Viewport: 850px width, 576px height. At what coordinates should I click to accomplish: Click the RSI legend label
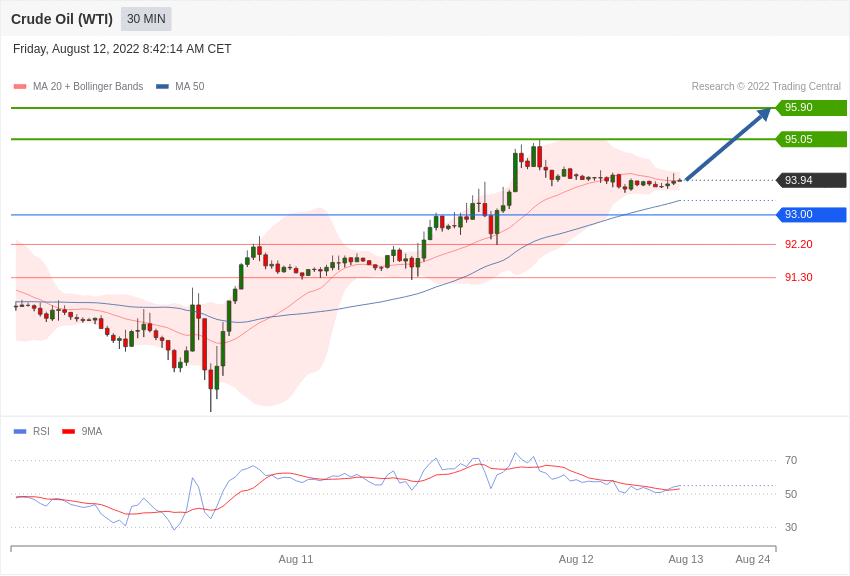pyautogui.click(x=41, y=431)
